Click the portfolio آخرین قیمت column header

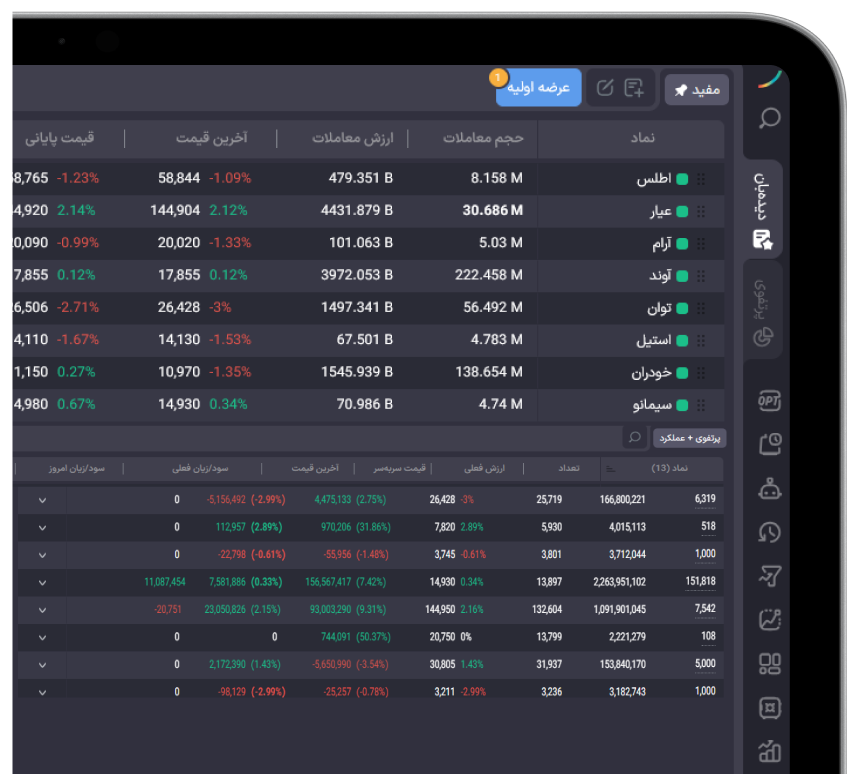(x=315, y=469)
